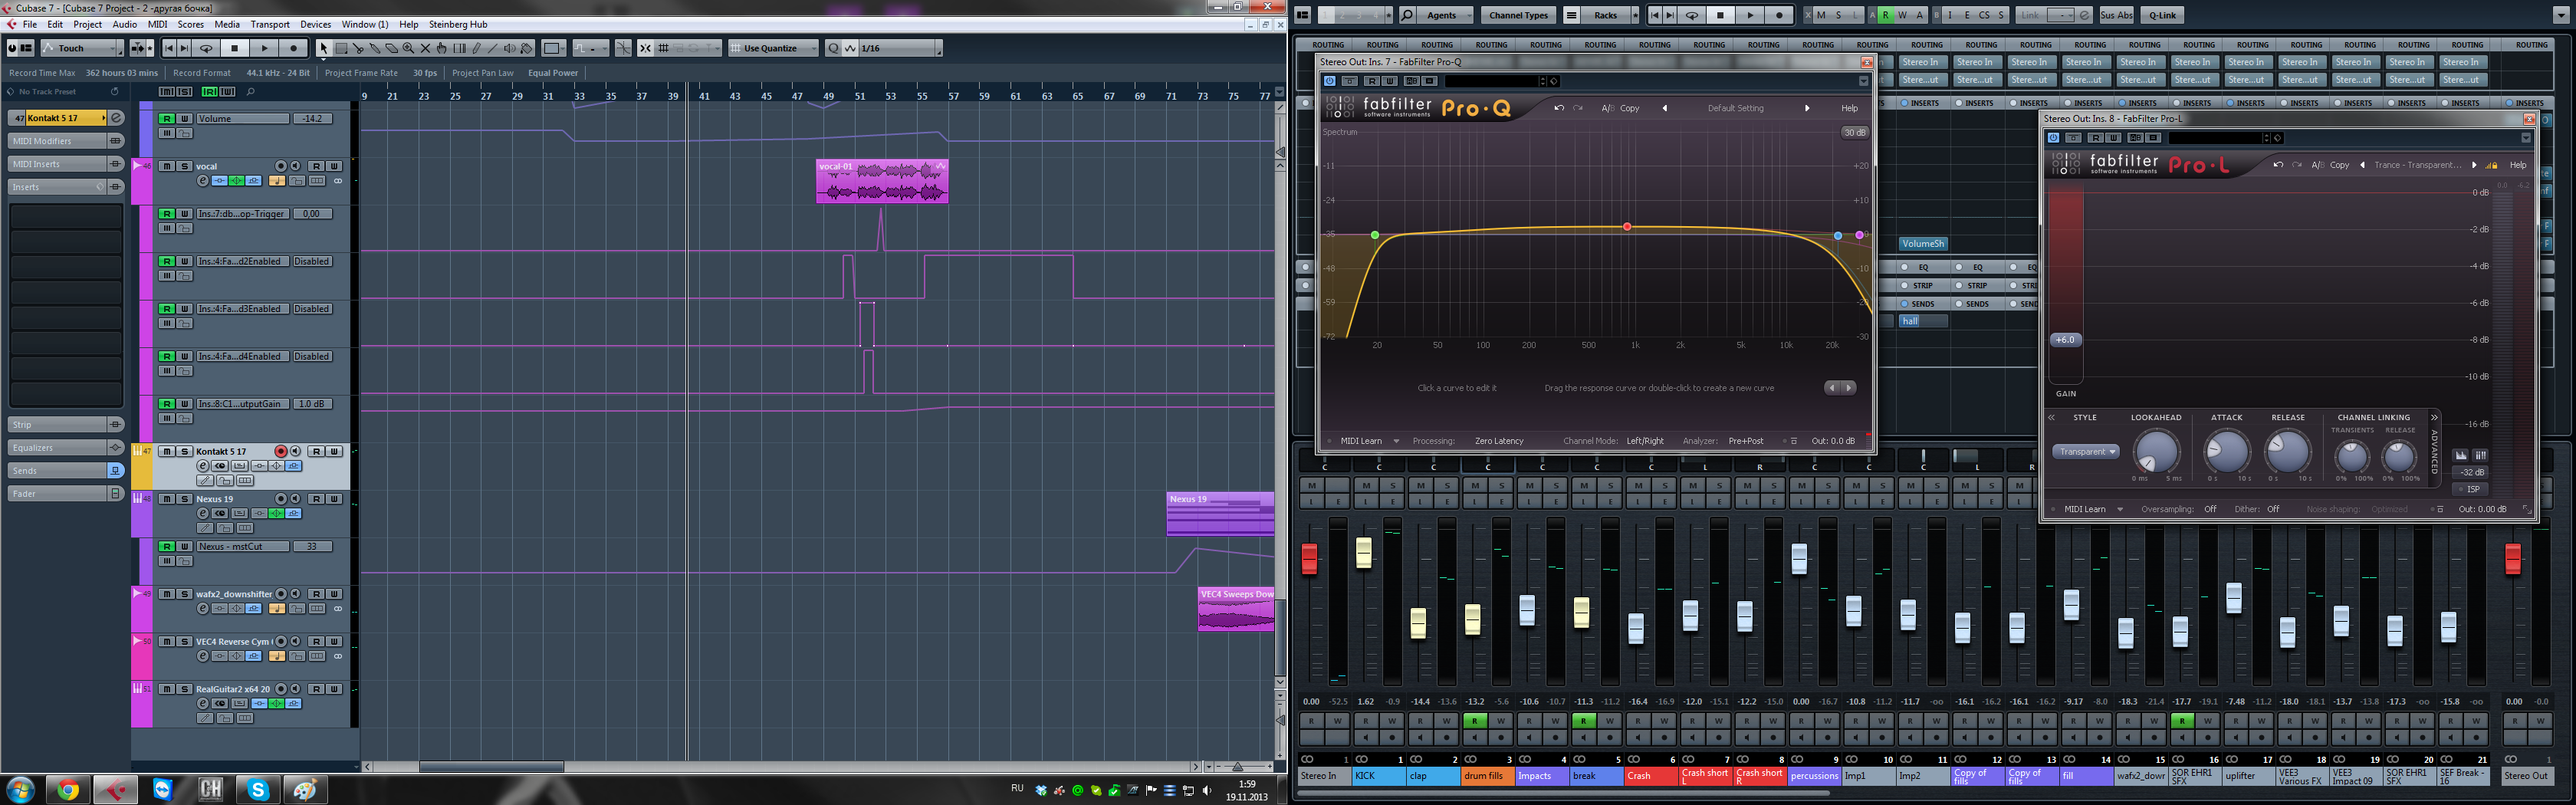Viewport: 2576px width, 805px height.
Task: Click the Pro-L Lookahead knob
Action: (x=2156, y=452)
